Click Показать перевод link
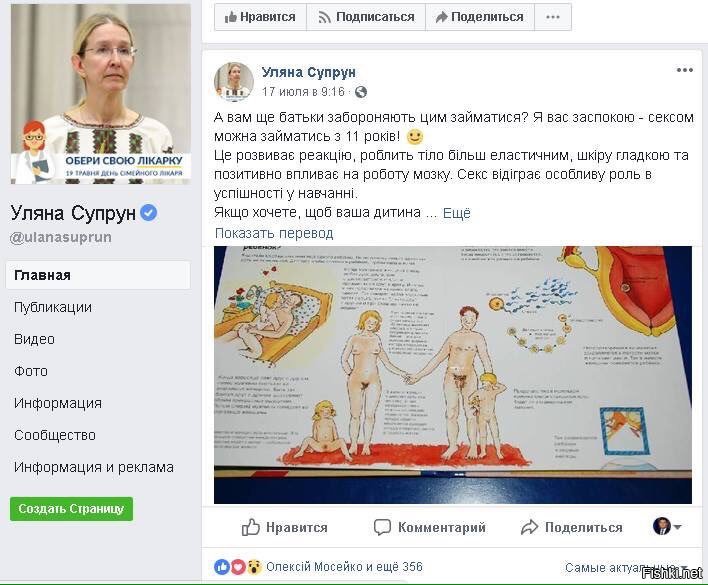This screenshot has width=708, height=585. point(274,233)
